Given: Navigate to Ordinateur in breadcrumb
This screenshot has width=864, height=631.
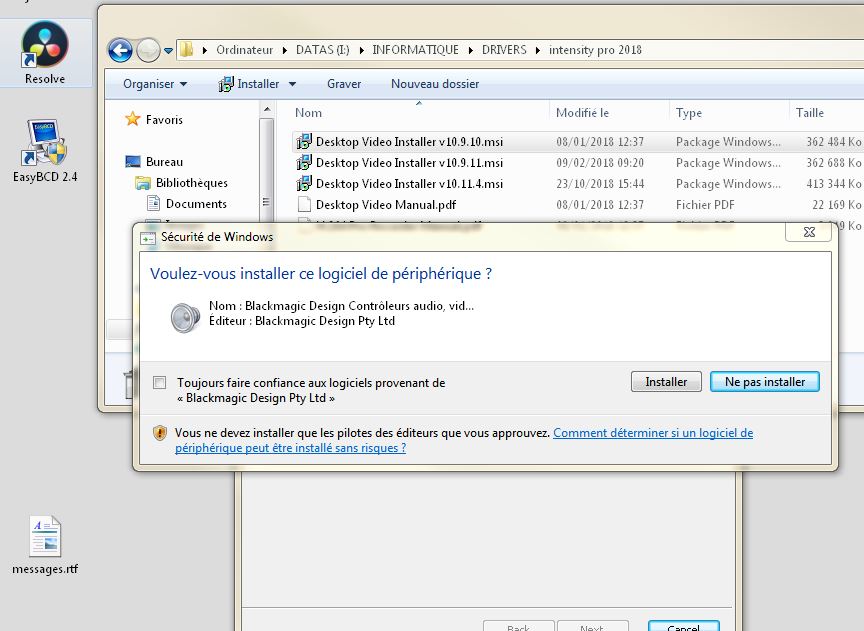Looking at the screenshot, I should [x=244, y=50].
